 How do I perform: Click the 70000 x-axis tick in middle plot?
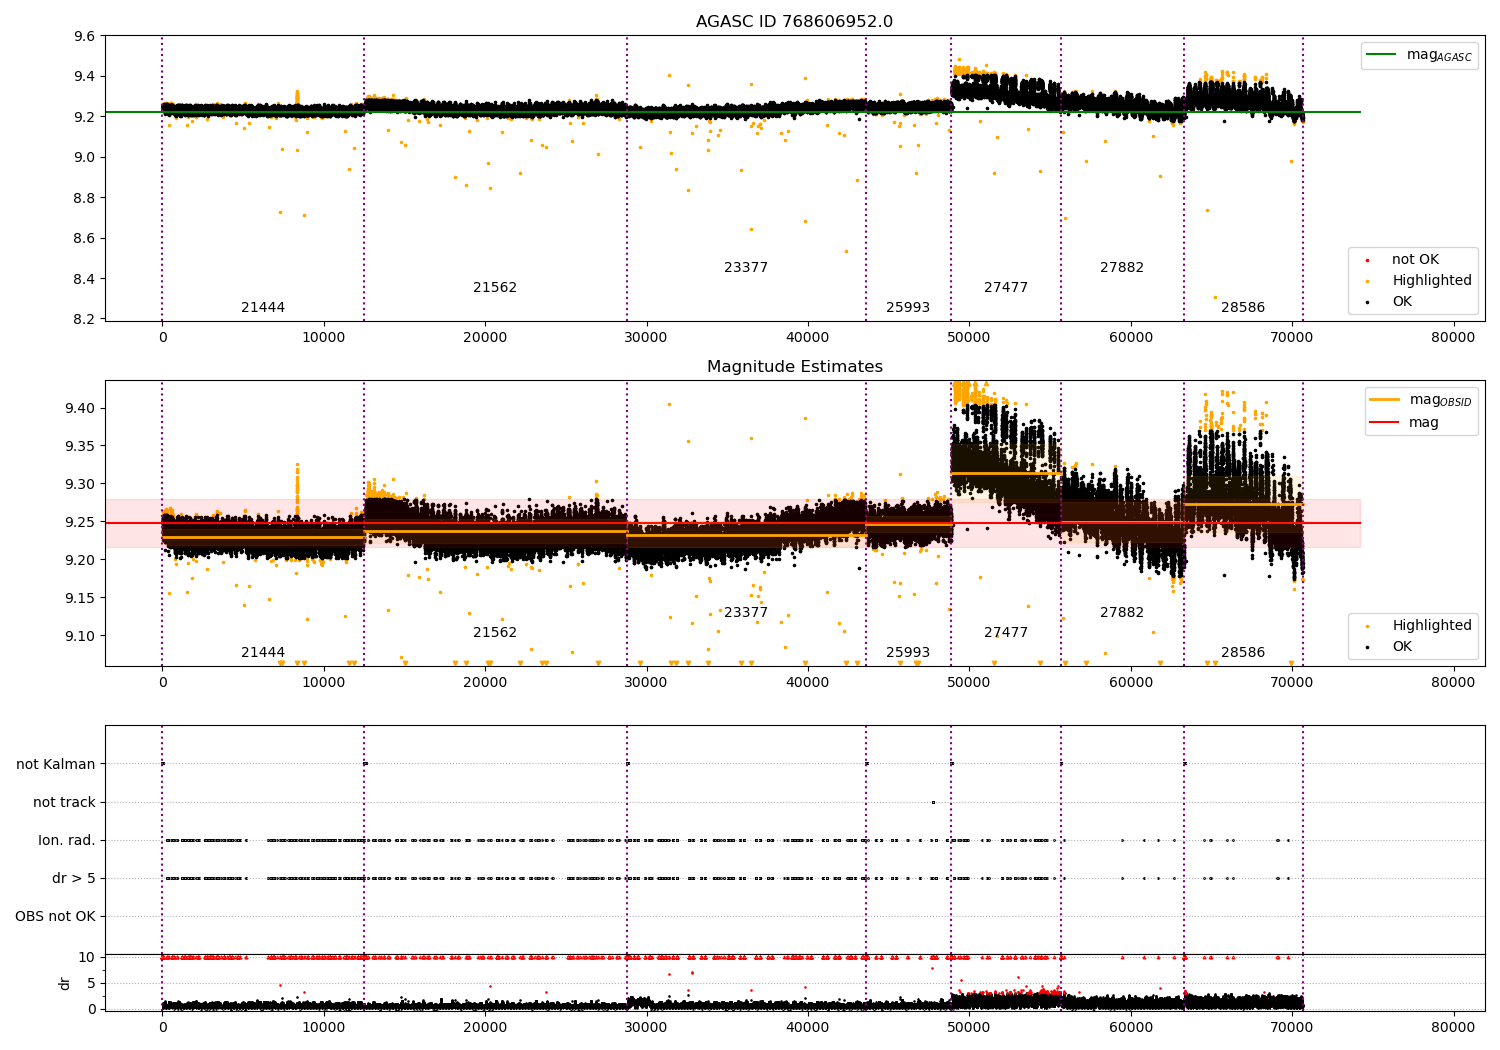(1292, 683)
